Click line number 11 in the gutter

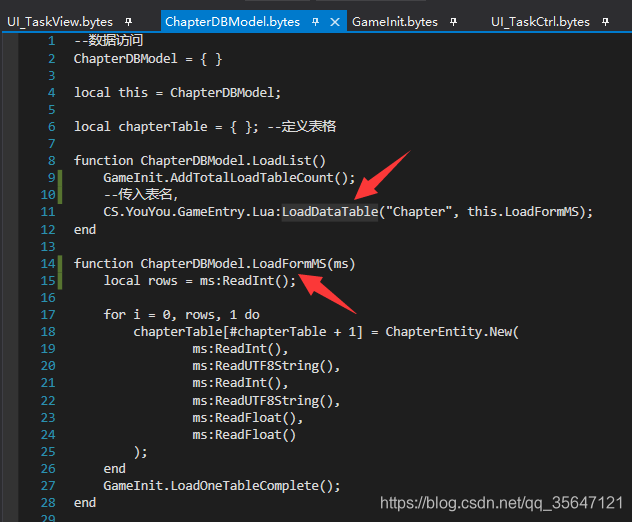coord(48,212)
